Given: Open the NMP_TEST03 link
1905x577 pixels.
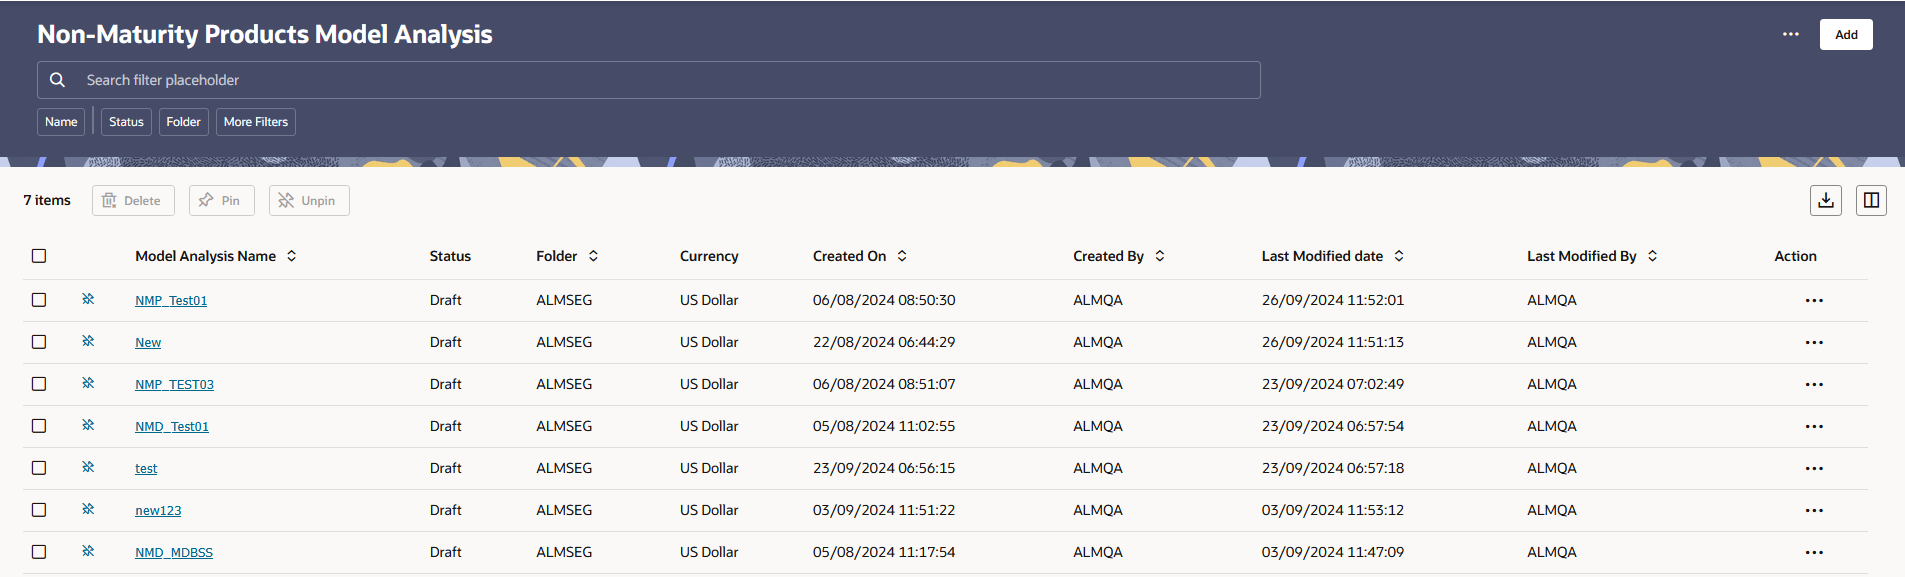Looking at the screenshot, I should [x=174, y=384].
